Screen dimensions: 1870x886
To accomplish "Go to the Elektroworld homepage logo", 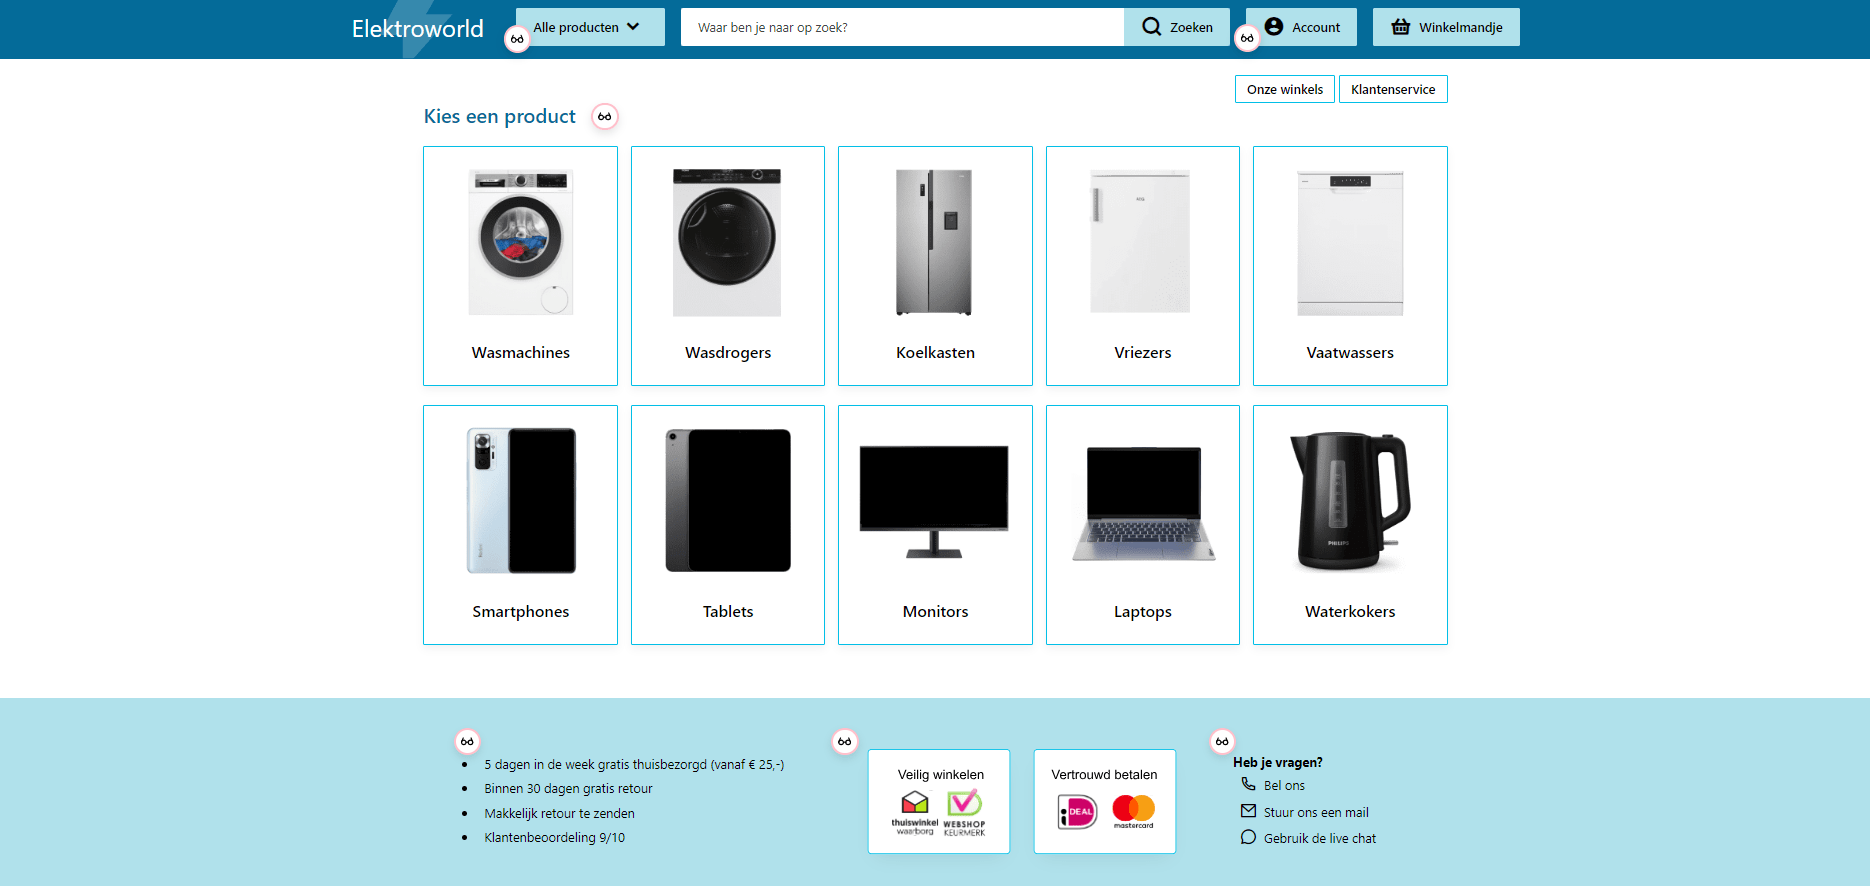I will pyautogui.click(x=417, y=29).
